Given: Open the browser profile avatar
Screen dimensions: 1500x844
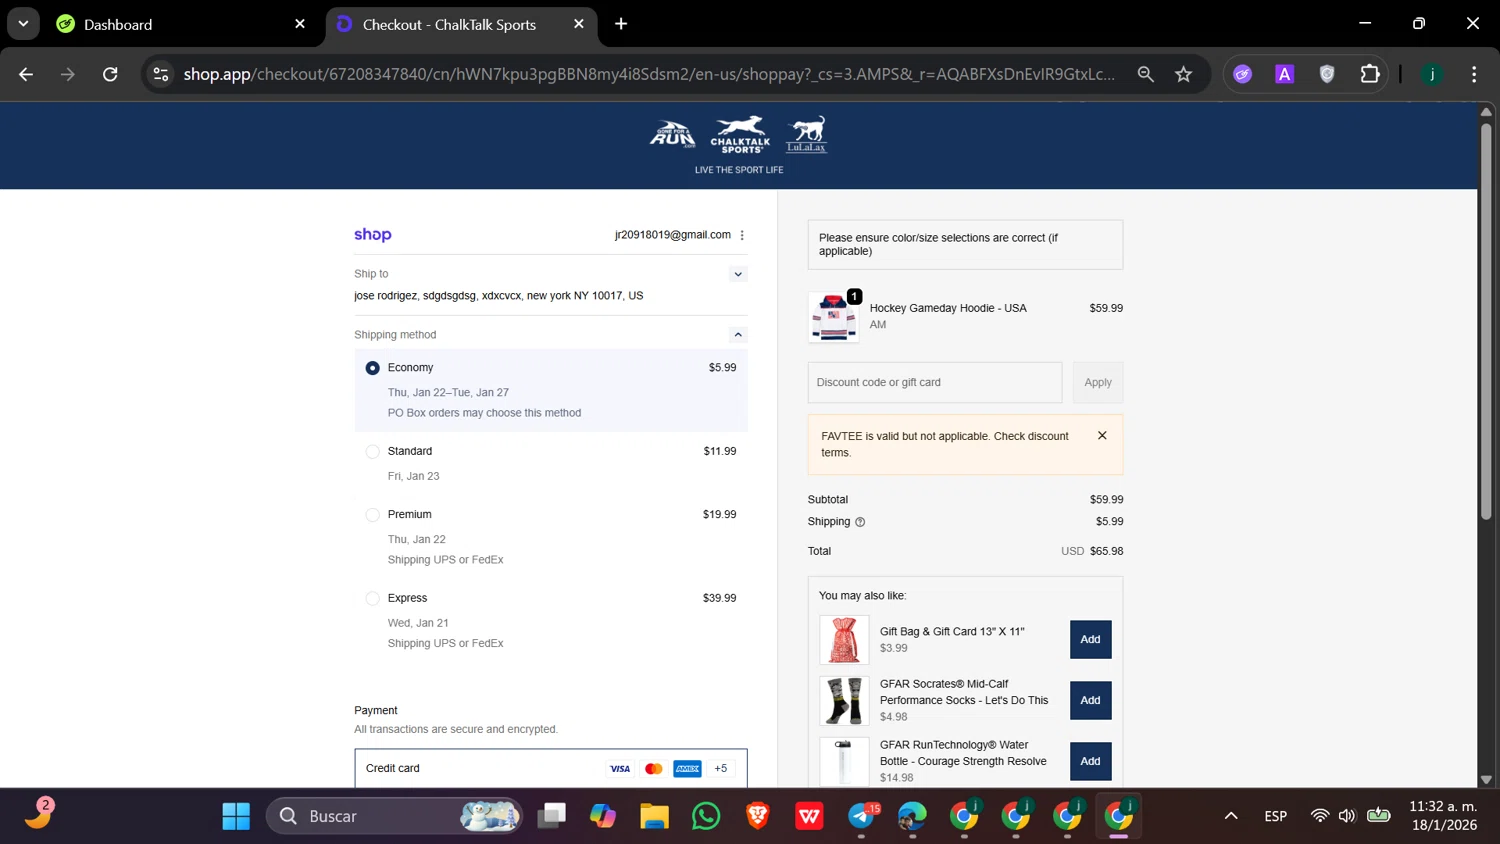Looking at the screenshot, I should (1432, 74).
